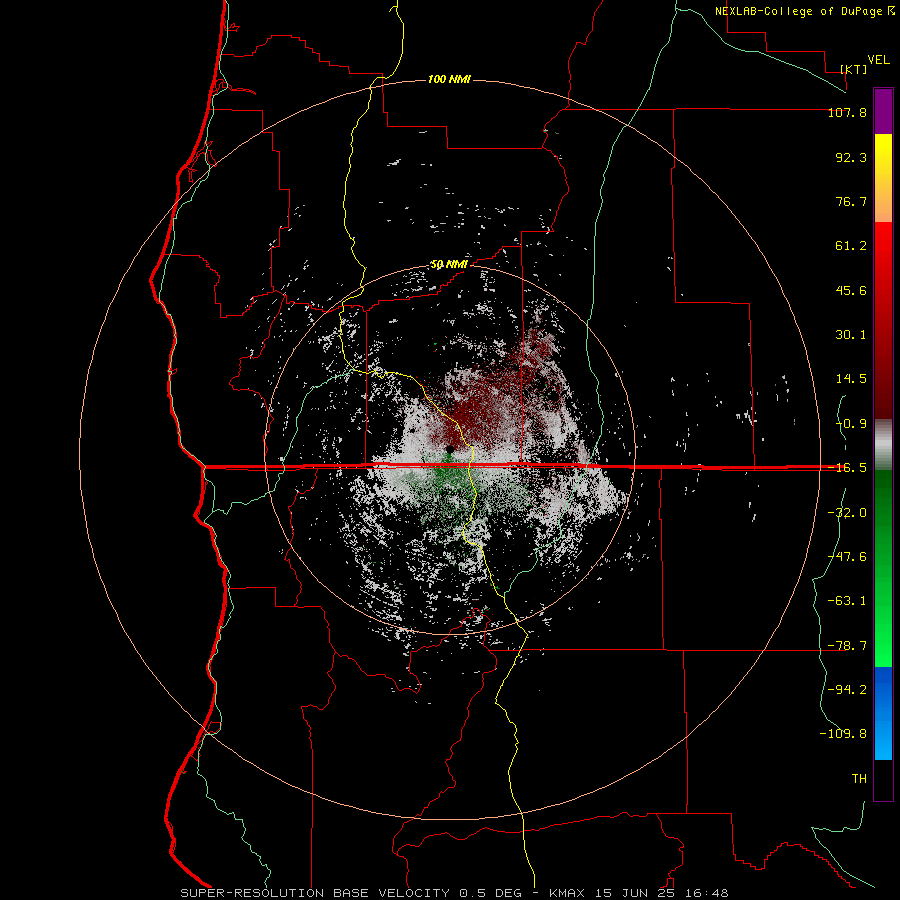
Task: Click the 92.3 velocity scale value
Action: [x=851, y=157]
